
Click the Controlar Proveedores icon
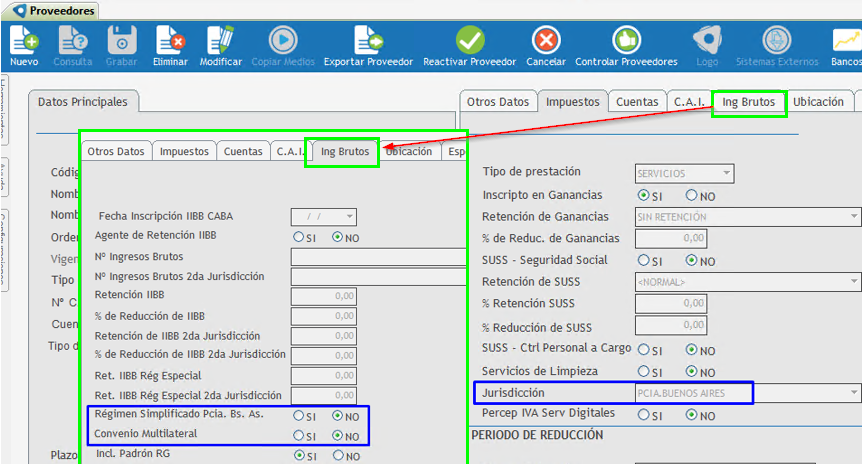pyautogui.click(x=627, y=40)
